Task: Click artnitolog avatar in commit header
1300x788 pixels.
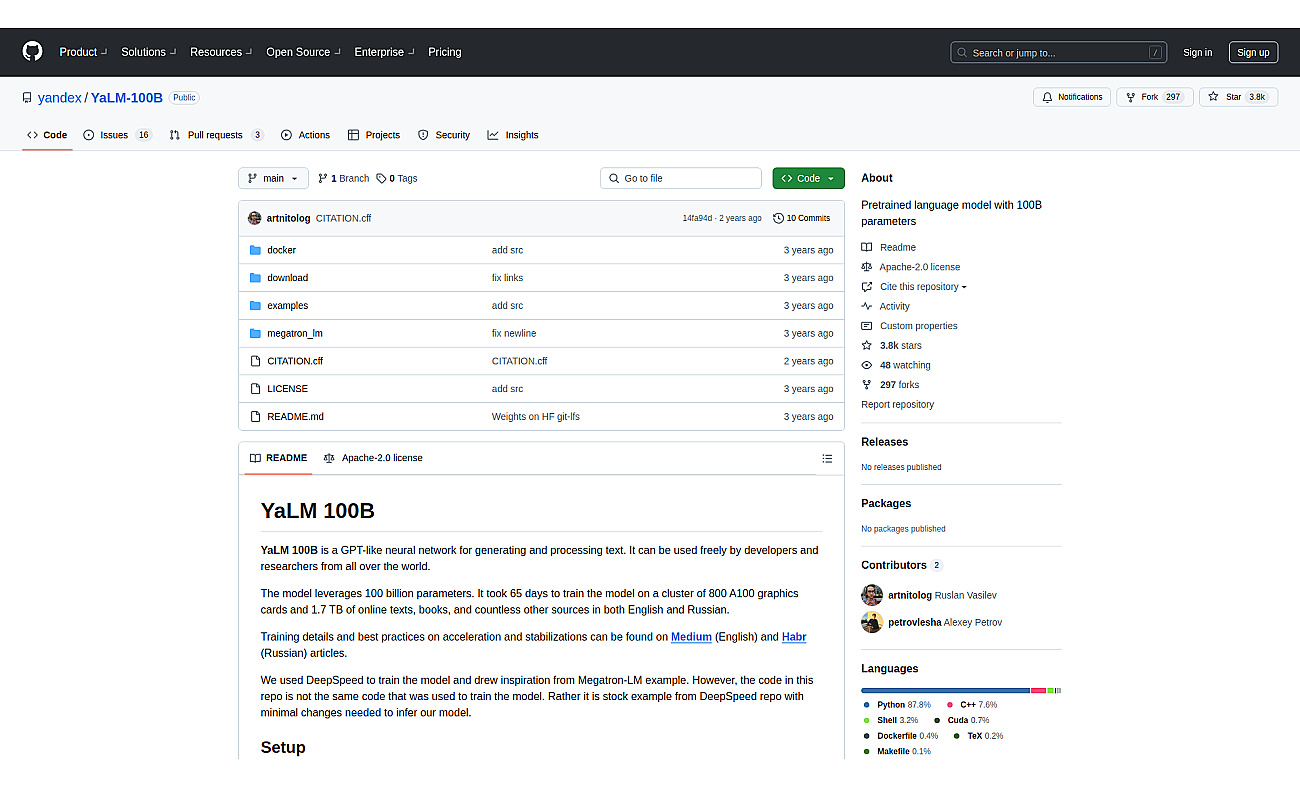Action: (x=255, y=218)
